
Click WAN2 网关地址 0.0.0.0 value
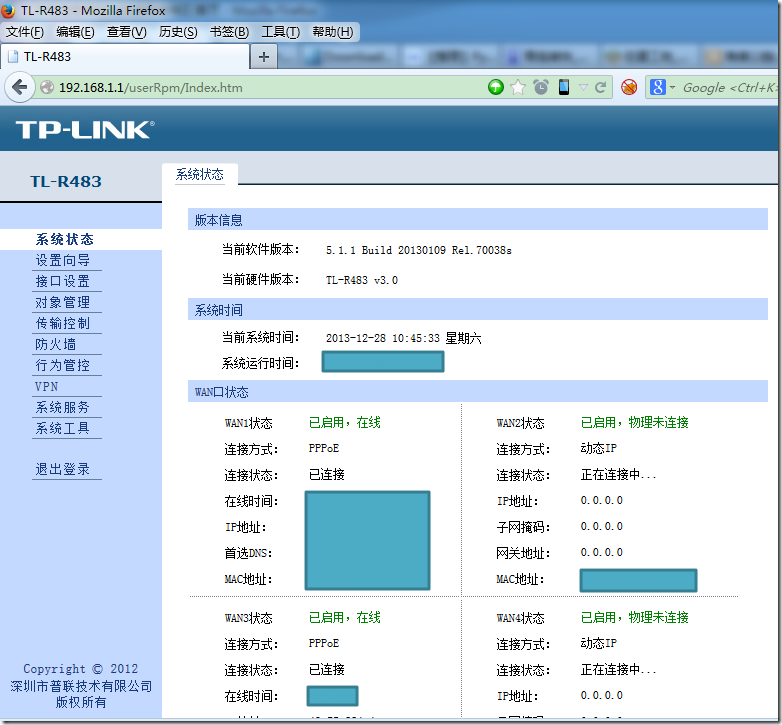[601, 552]
